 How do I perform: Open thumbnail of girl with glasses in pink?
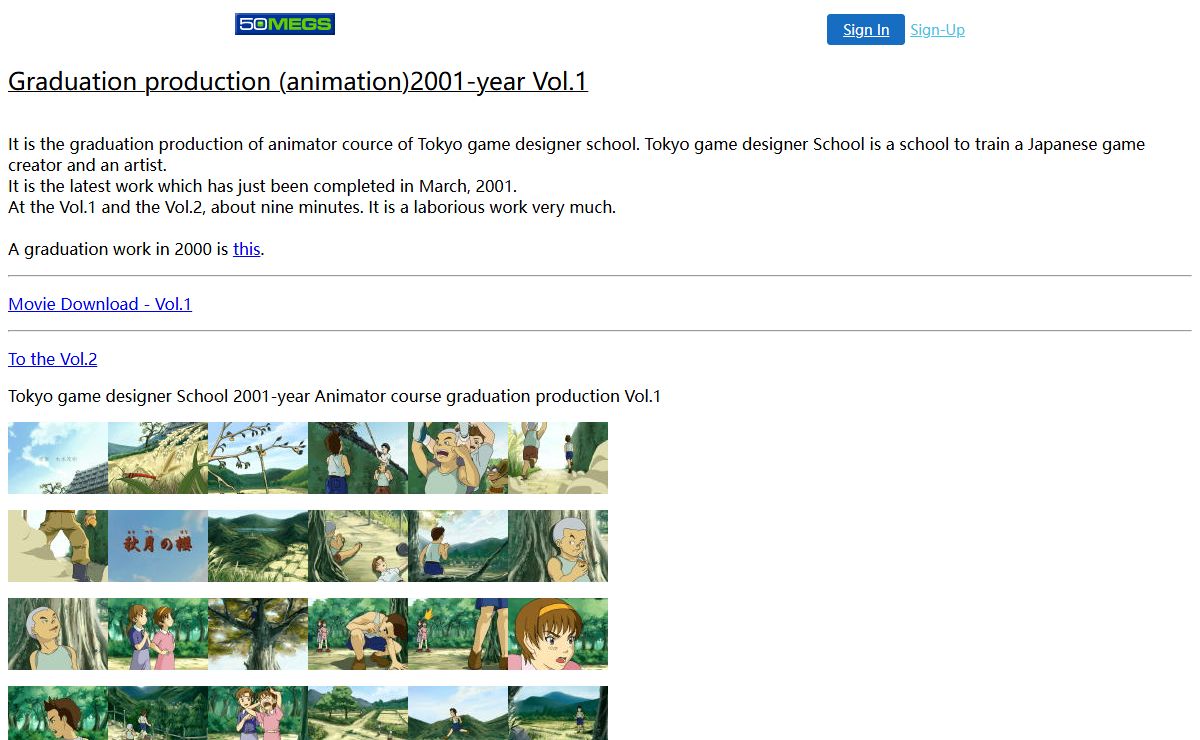pos(258,713)
